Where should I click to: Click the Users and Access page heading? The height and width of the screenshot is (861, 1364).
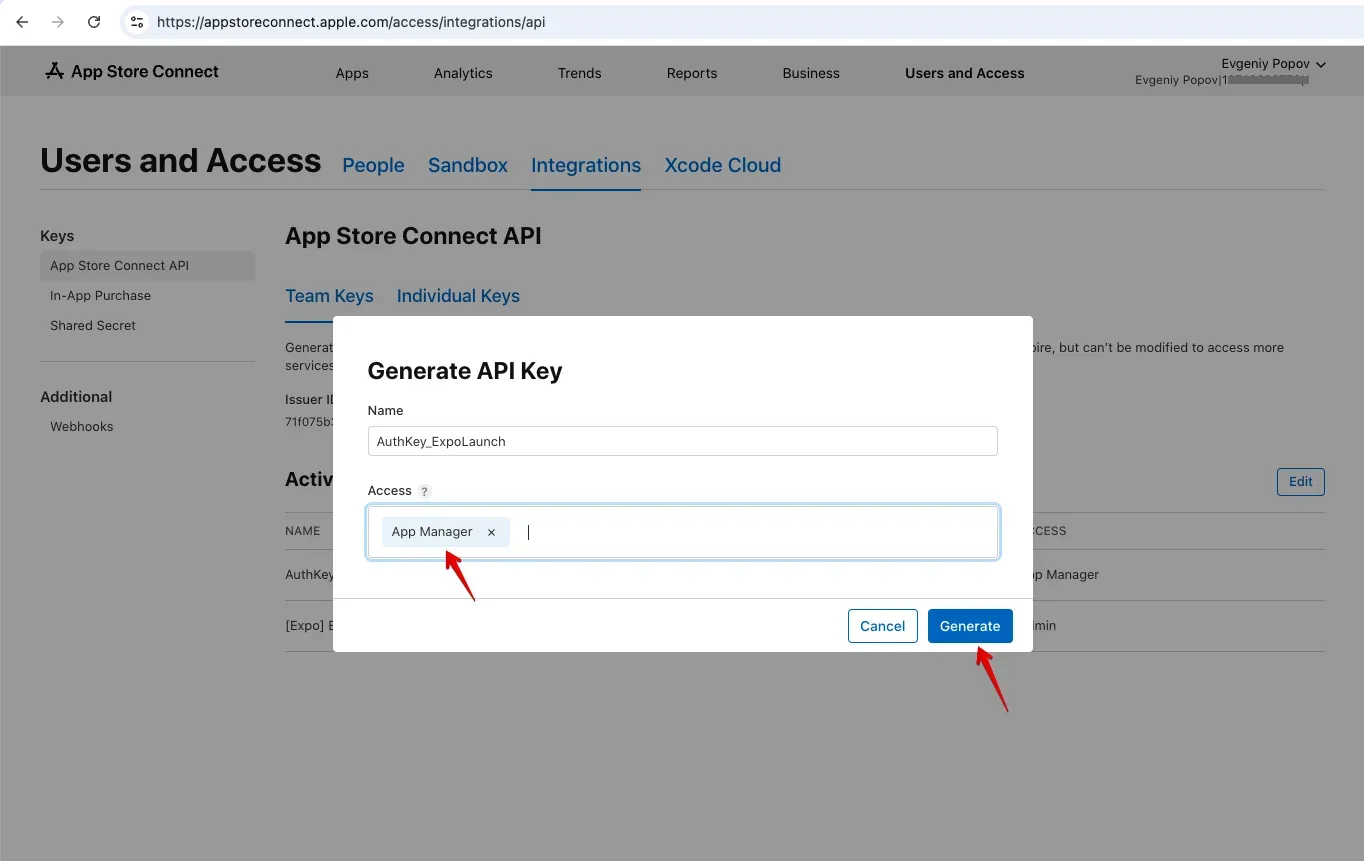pos(181,161)
